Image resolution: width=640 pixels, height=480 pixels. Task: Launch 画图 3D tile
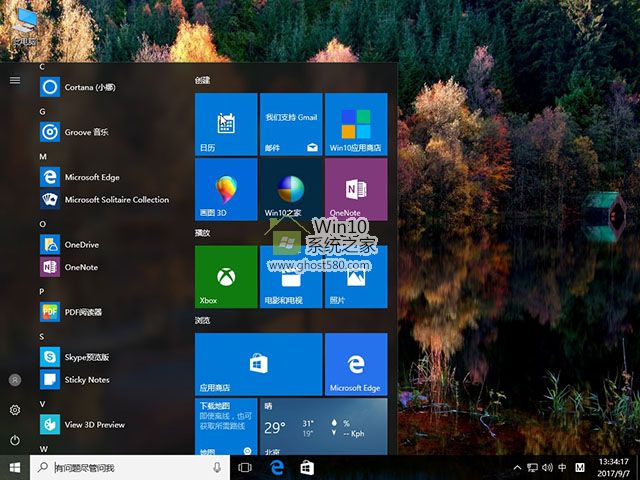coord(226,189)
